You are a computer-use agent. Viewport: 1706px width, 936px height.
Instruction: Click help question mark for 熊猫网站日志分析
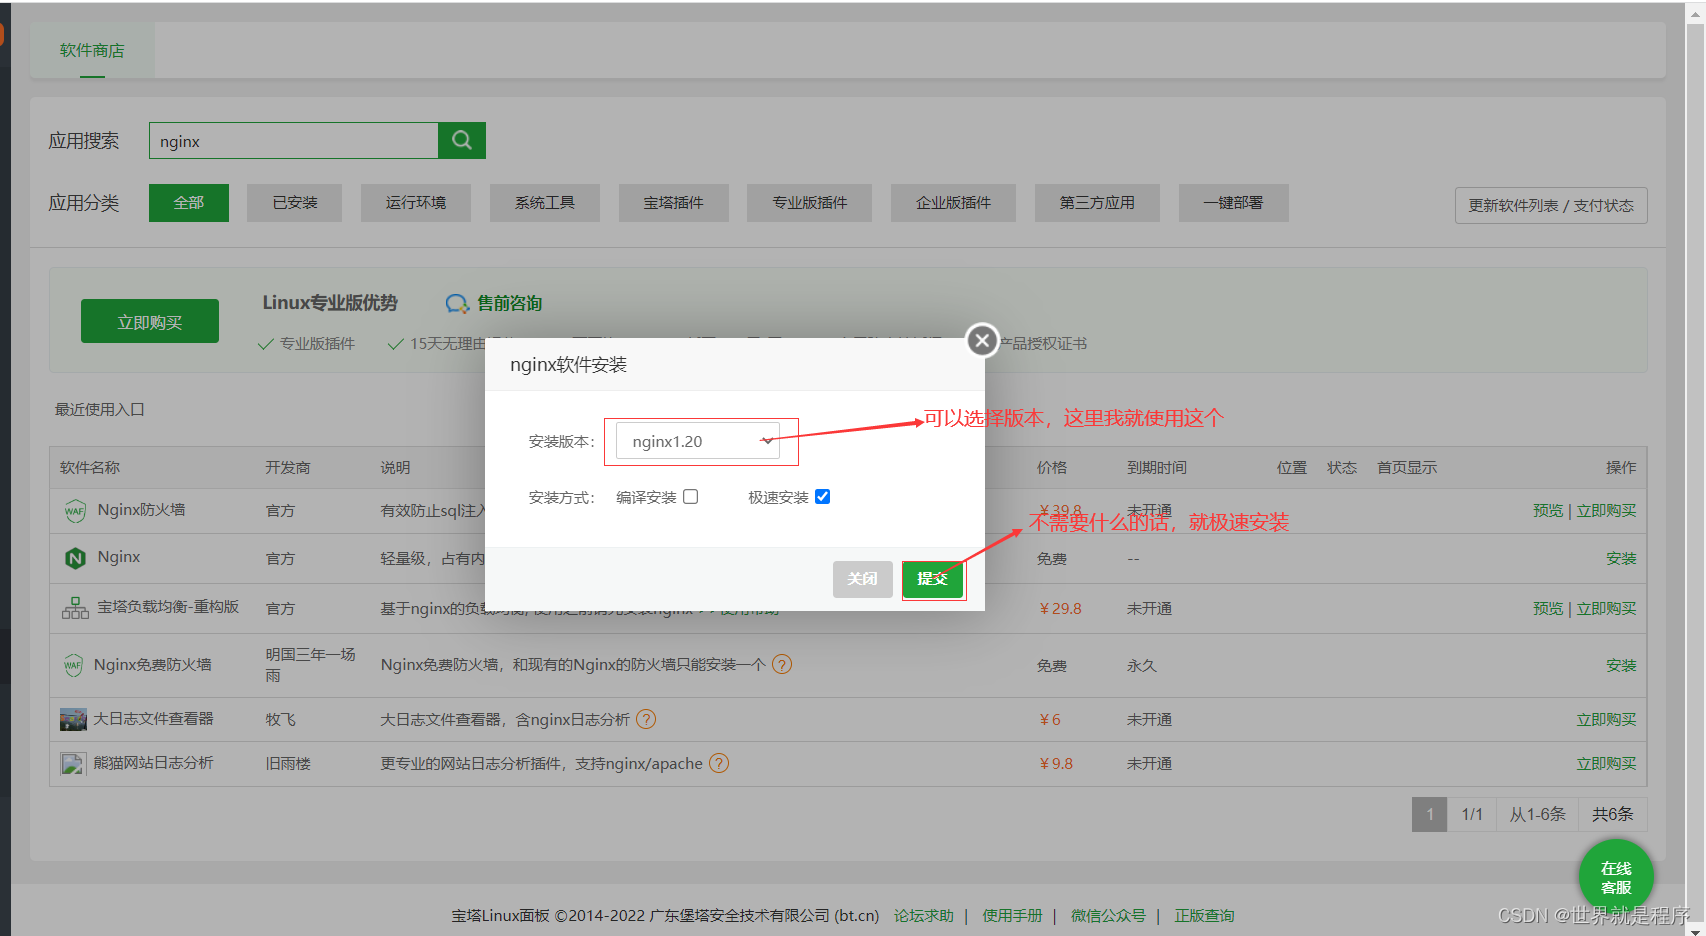719,763
